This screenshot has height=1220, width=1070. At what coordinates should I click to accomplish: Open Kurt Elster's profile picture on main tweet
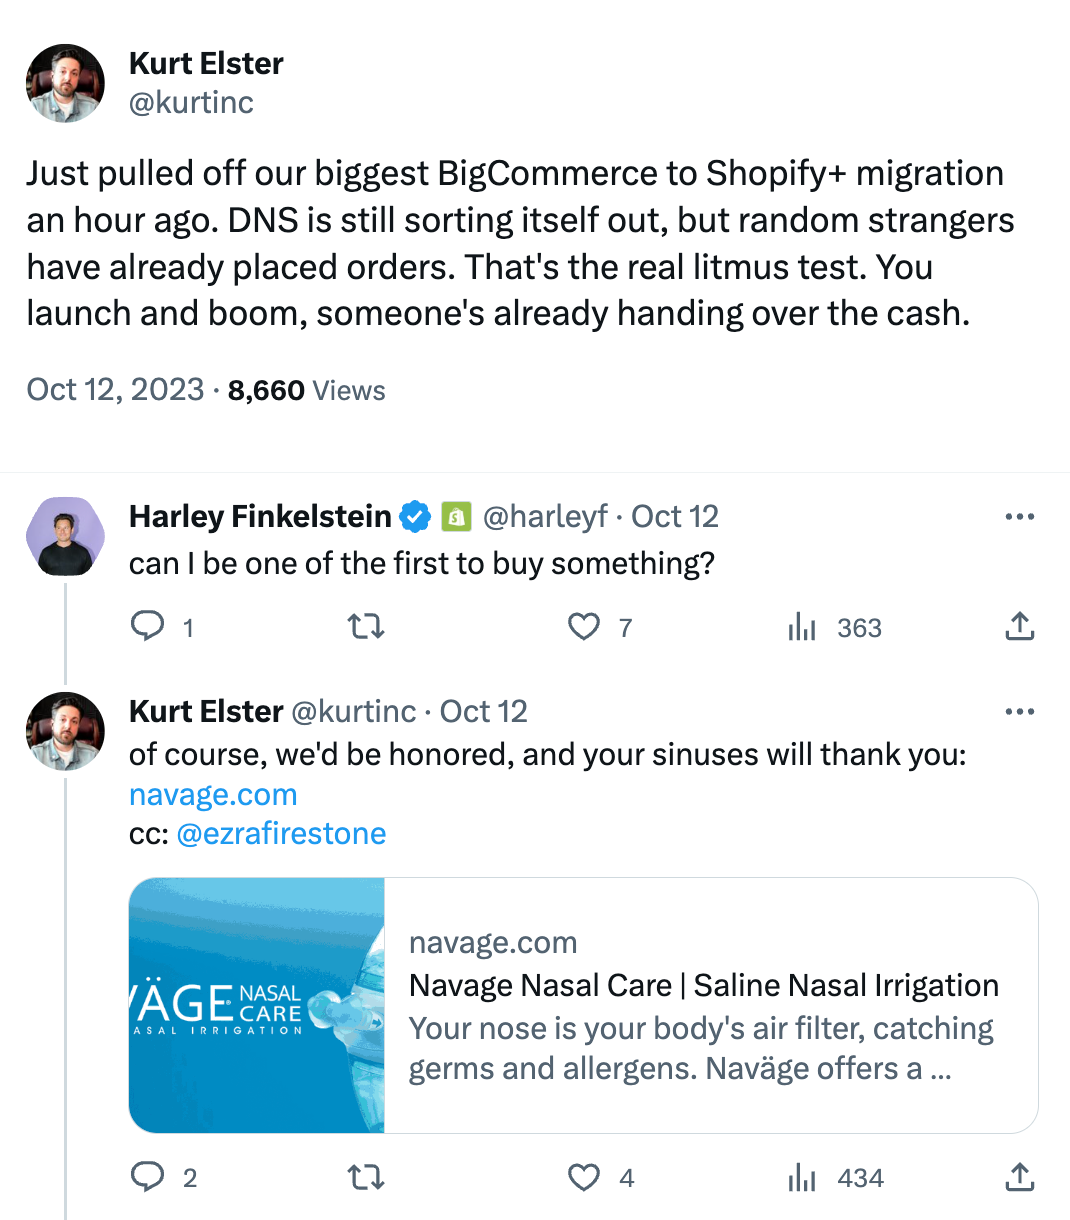[x=65, y=83]
